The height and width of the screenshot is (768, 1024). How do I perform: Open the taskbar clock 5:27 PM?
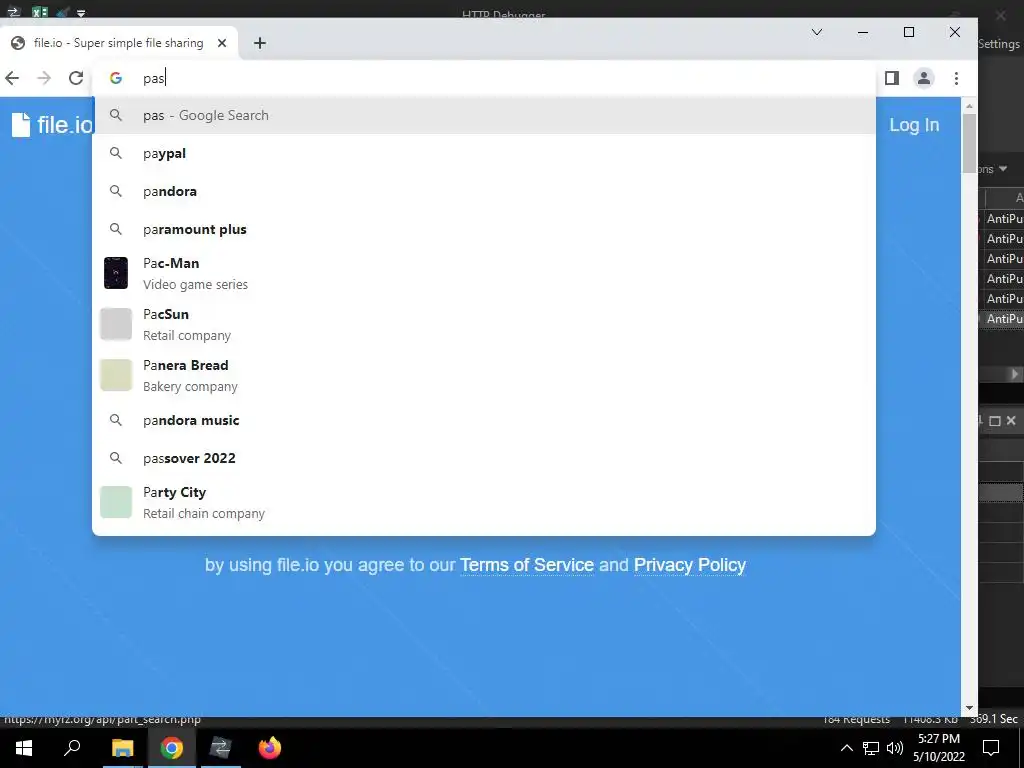click(939, 748)
